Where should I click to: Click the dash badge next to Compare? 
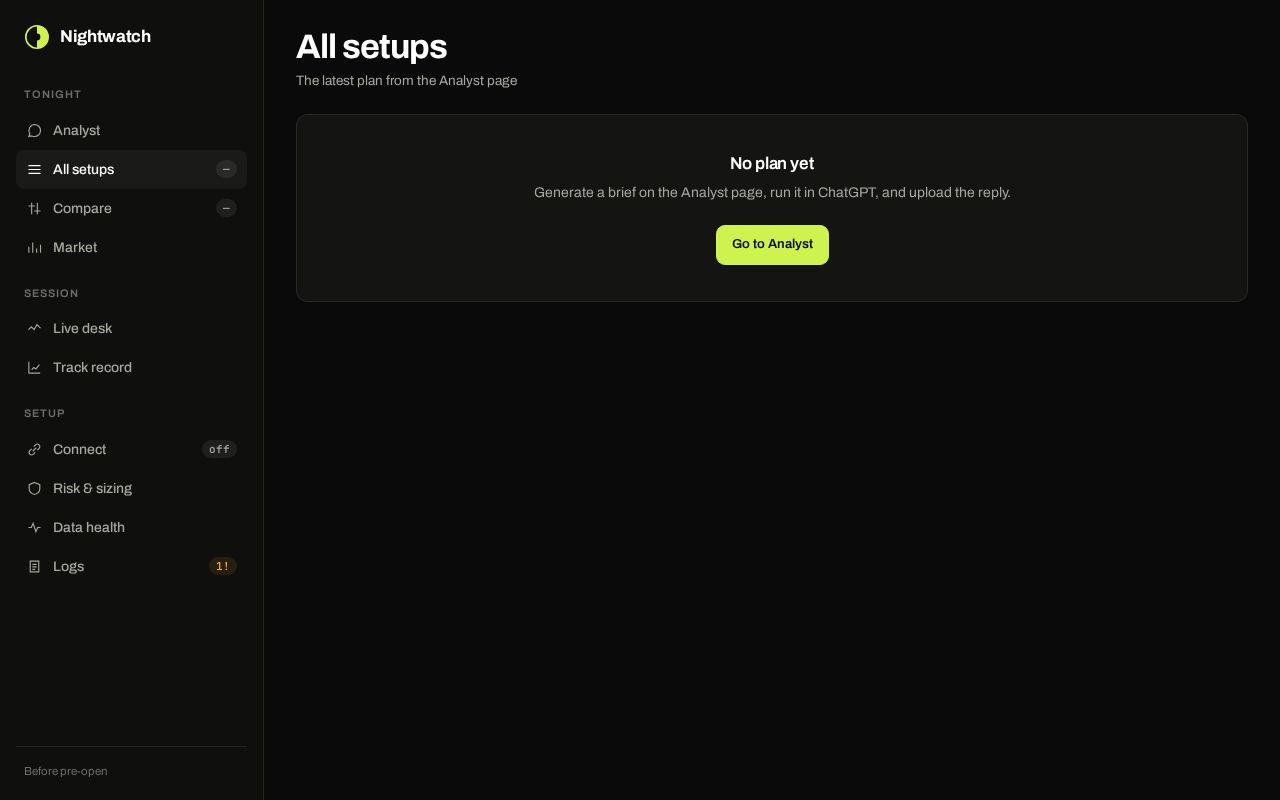coord(226,209)
